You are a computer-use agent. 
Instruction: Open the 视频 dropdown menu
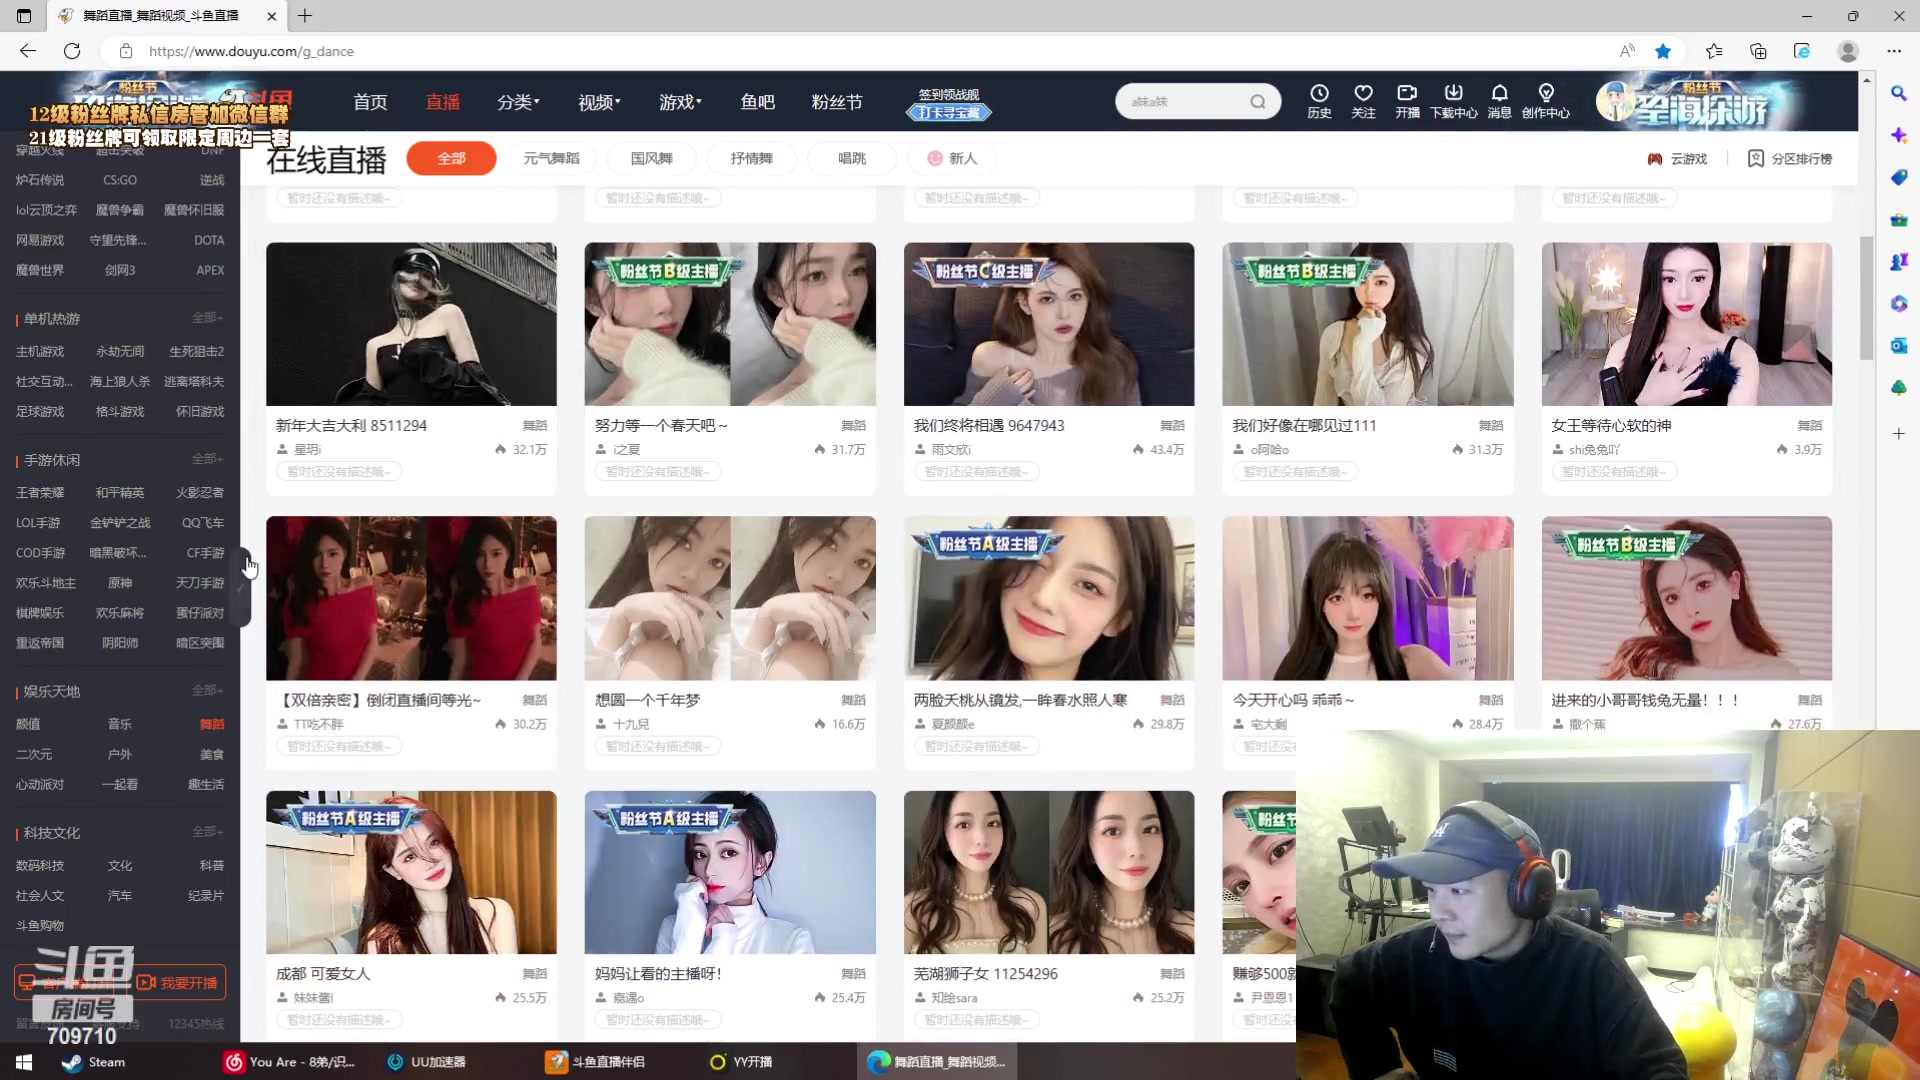click(597, 101)
